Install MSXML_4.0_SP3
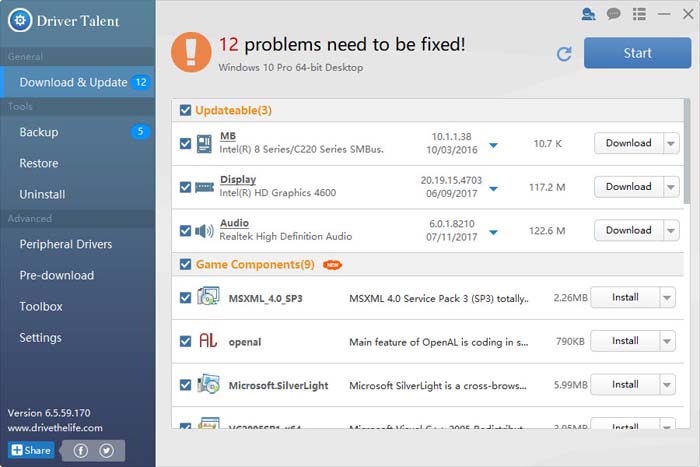Screen dimensions: 700x467 (625, 297)
